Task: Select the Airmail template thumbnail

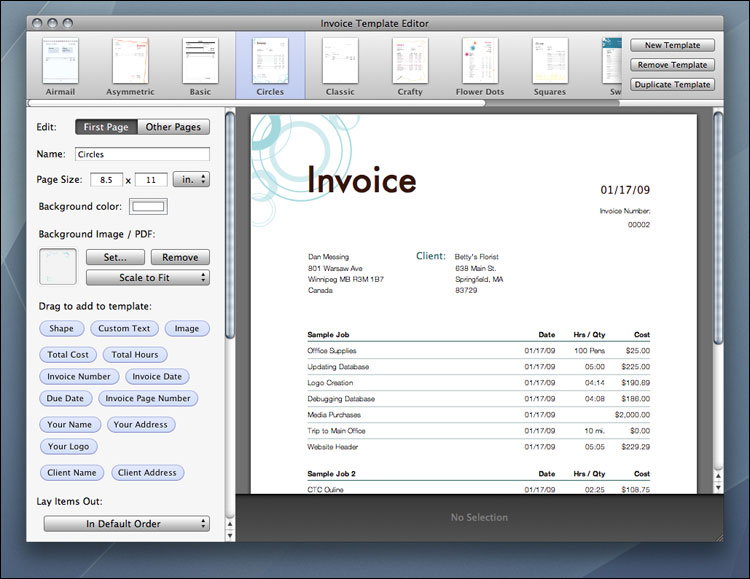Action: point(60,62)
